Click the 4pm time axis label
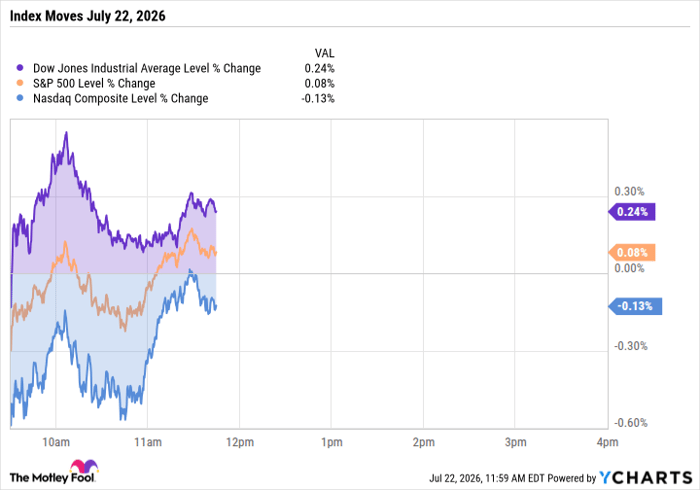The image size is (700, 490). pyautogui.click(x=608, y=442)
